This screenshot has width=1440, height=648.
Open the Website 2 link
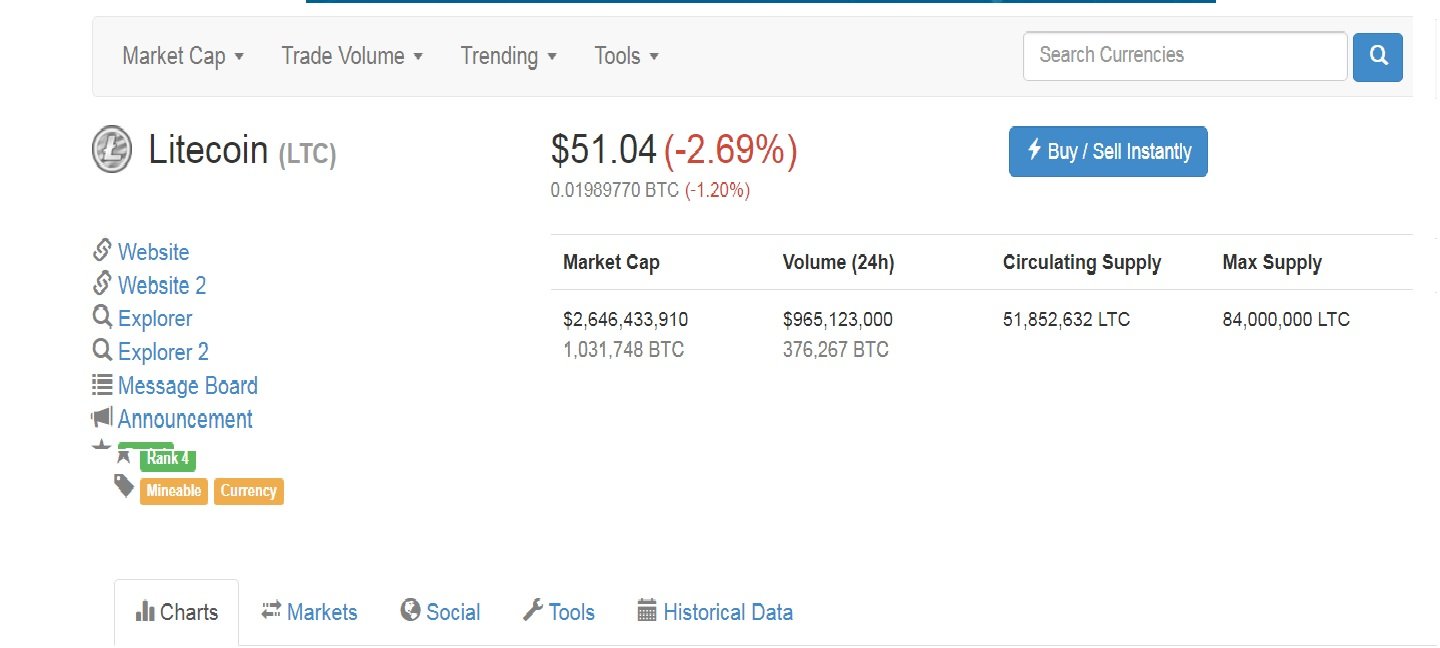[x=162, y=285]
